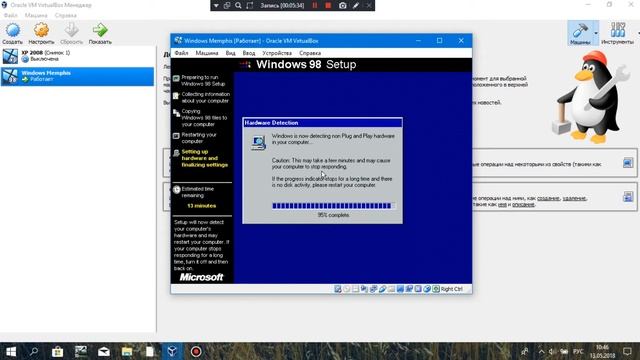Click the Создать new machine icon
This screenshot has height=360, width=640.
click(x=13, y=30)
